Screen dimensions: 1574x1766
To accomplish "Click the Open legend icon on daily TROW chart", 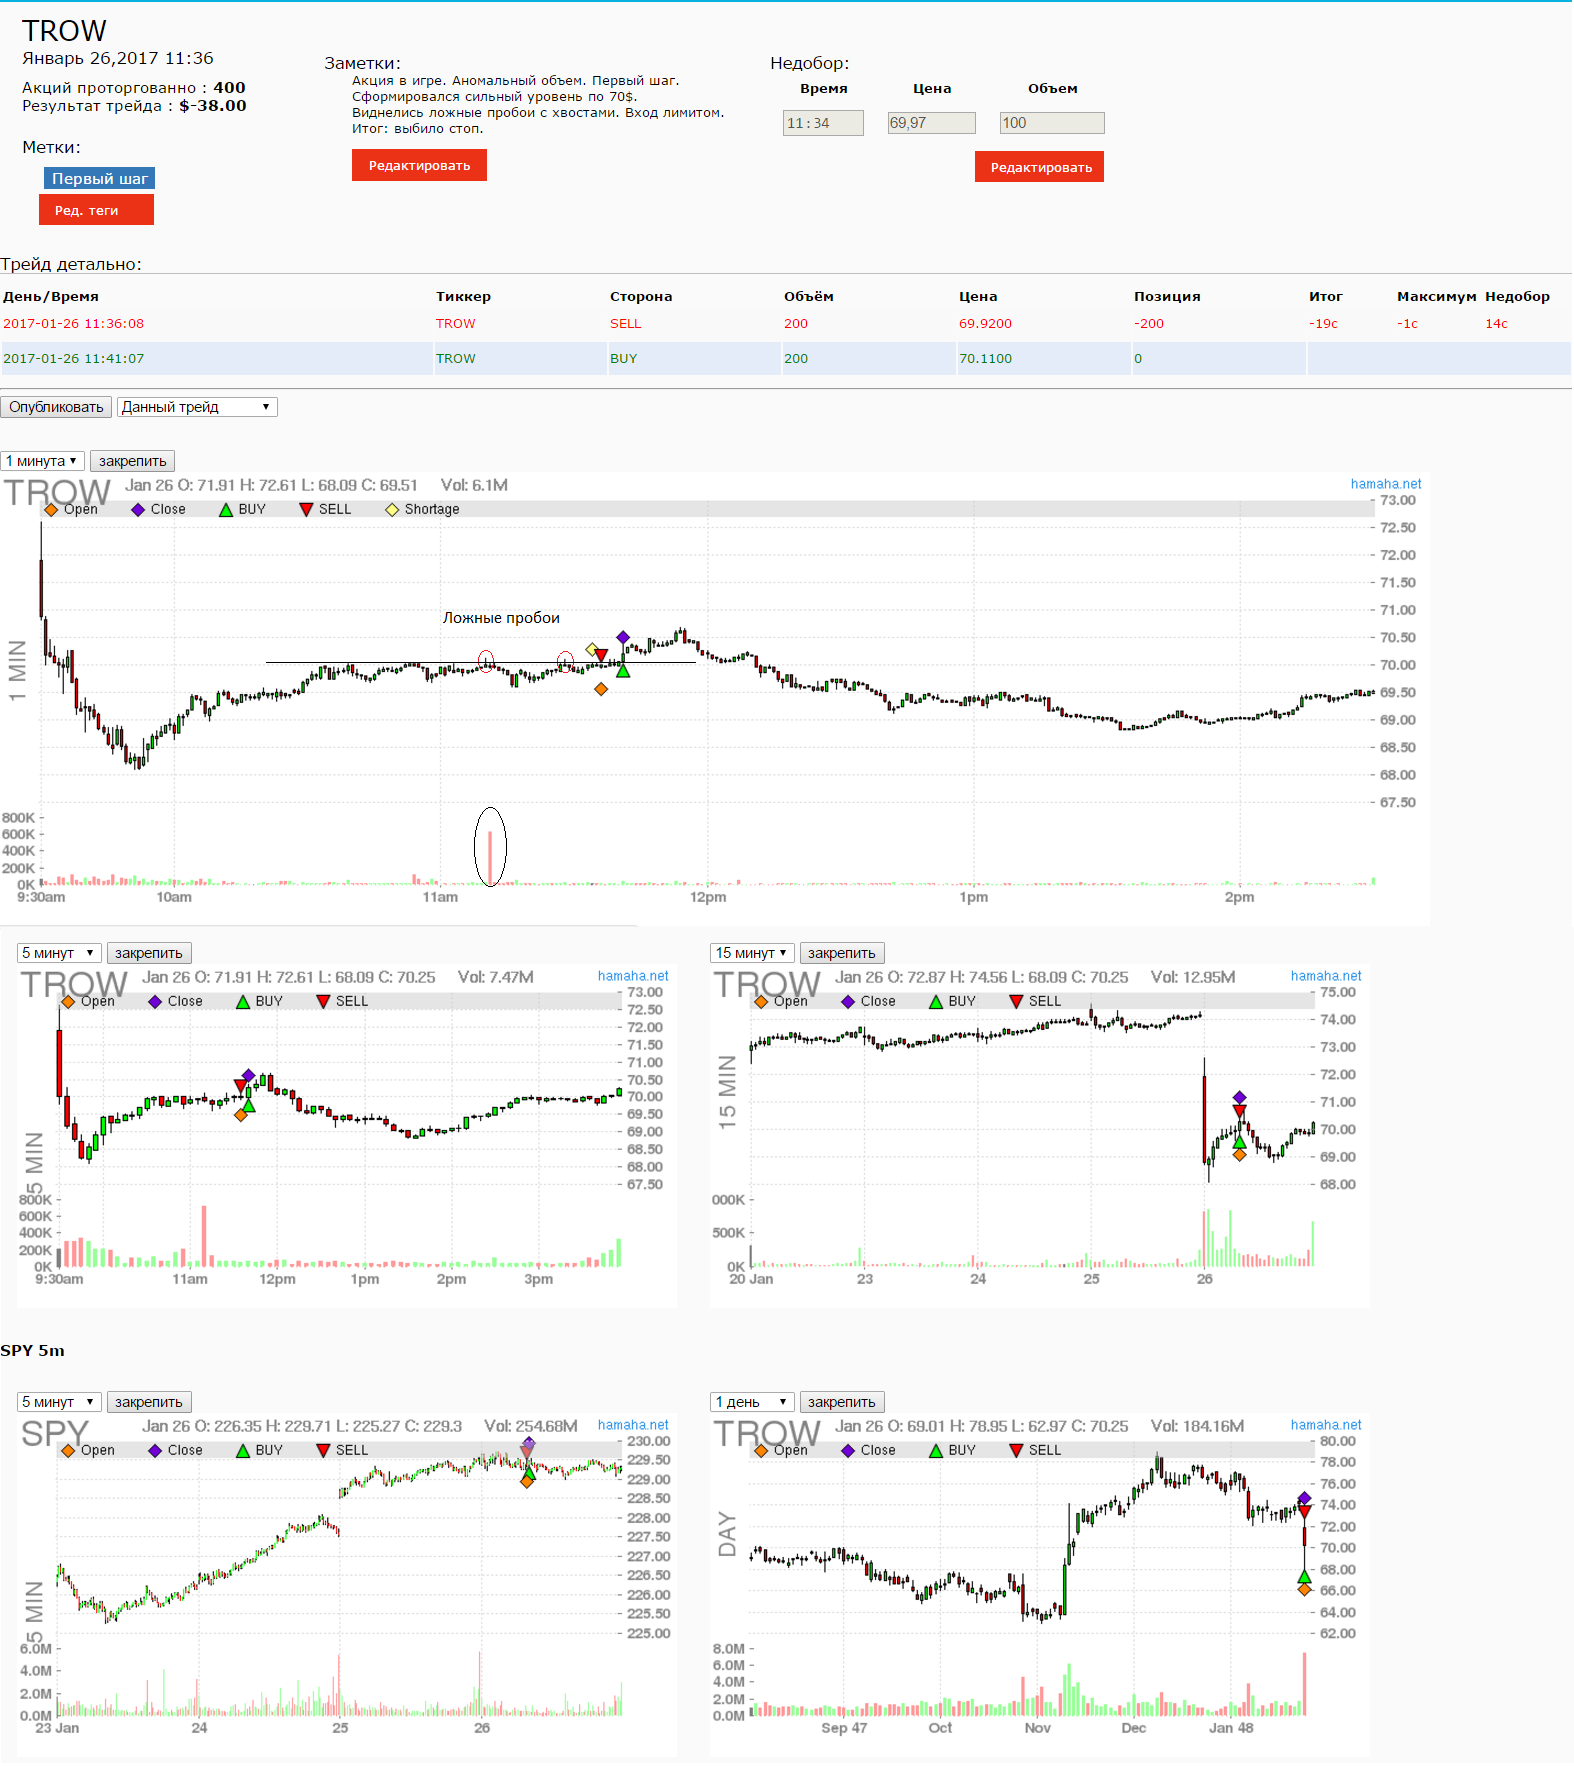I will coord(761,1451).
